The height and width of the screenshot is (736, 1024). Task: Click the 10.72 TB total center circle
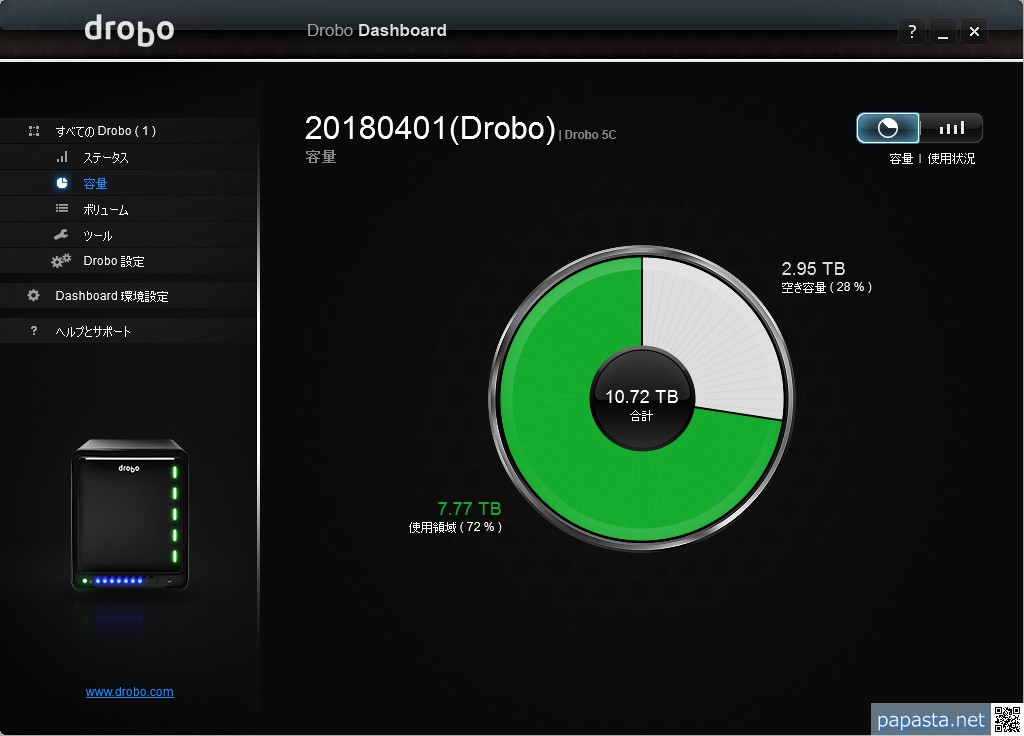[641, 402]
